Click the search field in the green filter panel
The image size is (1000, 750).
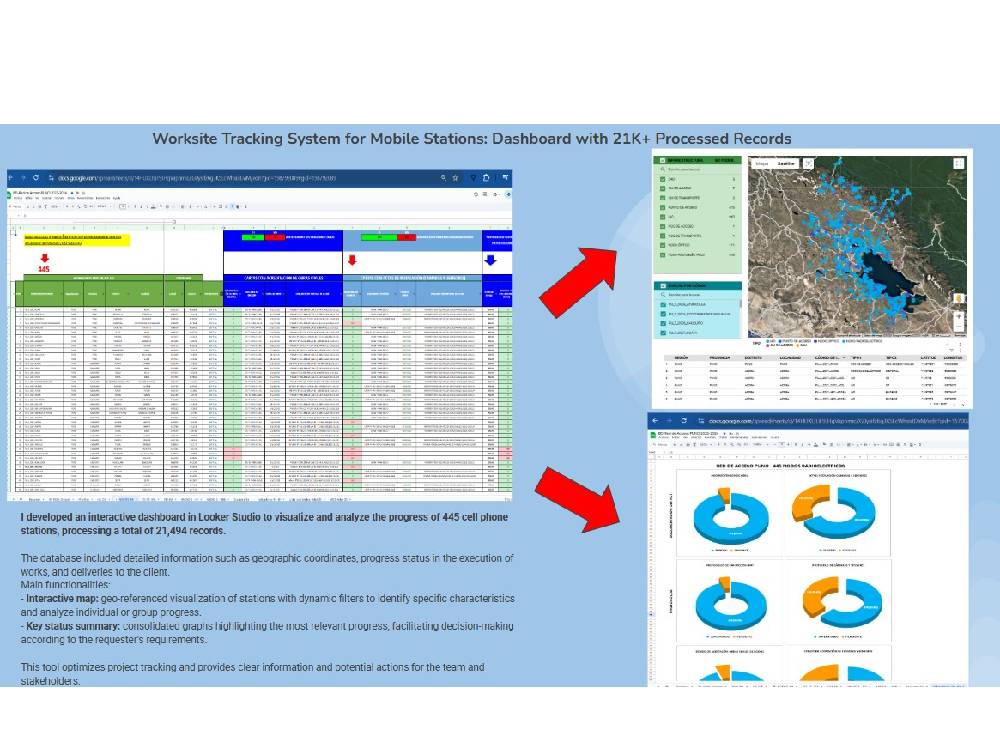click(x=700, y=170)
